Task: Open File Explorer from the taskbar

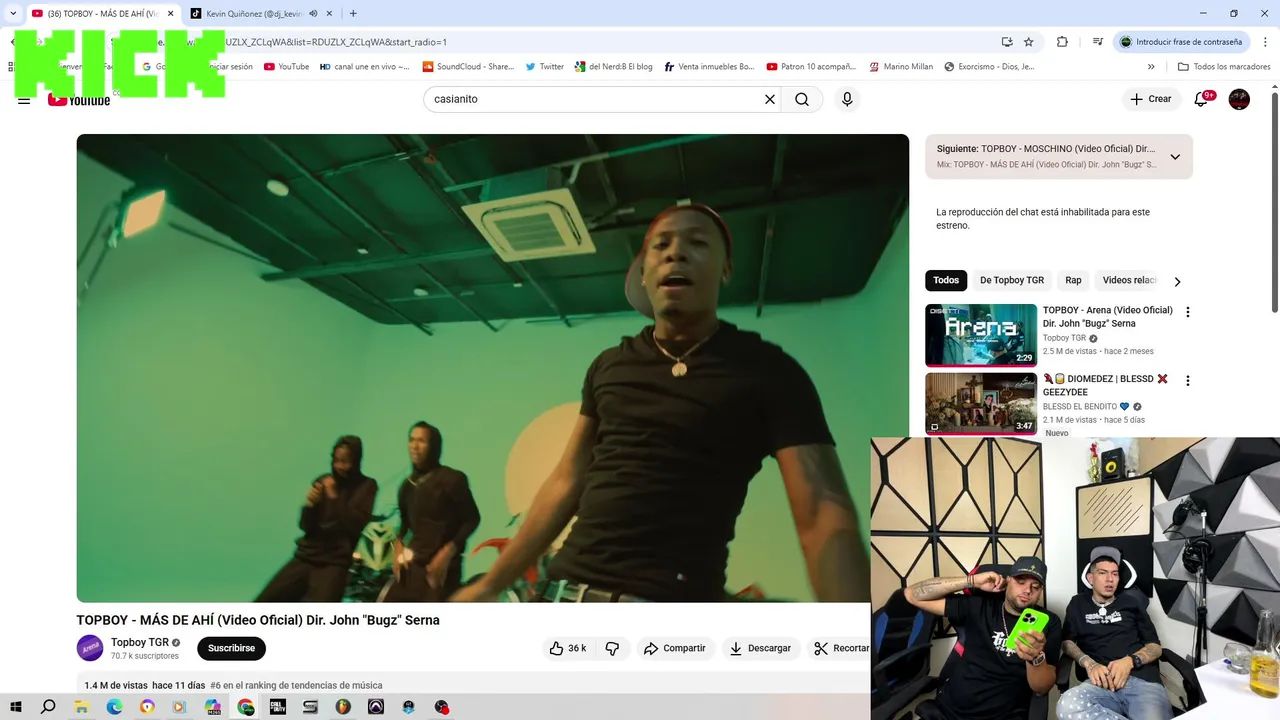Action: (82, 707)
